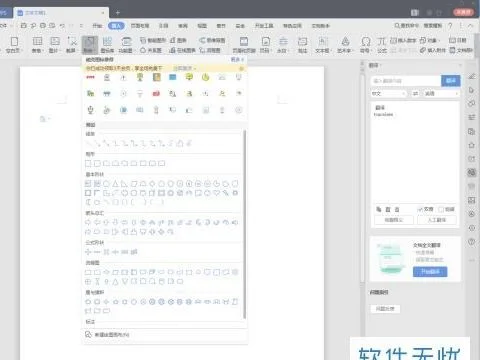Select the first line shape under Lines
Image resolution: width=480 pixels, height=360 pixels.
[x=89, y=144]
